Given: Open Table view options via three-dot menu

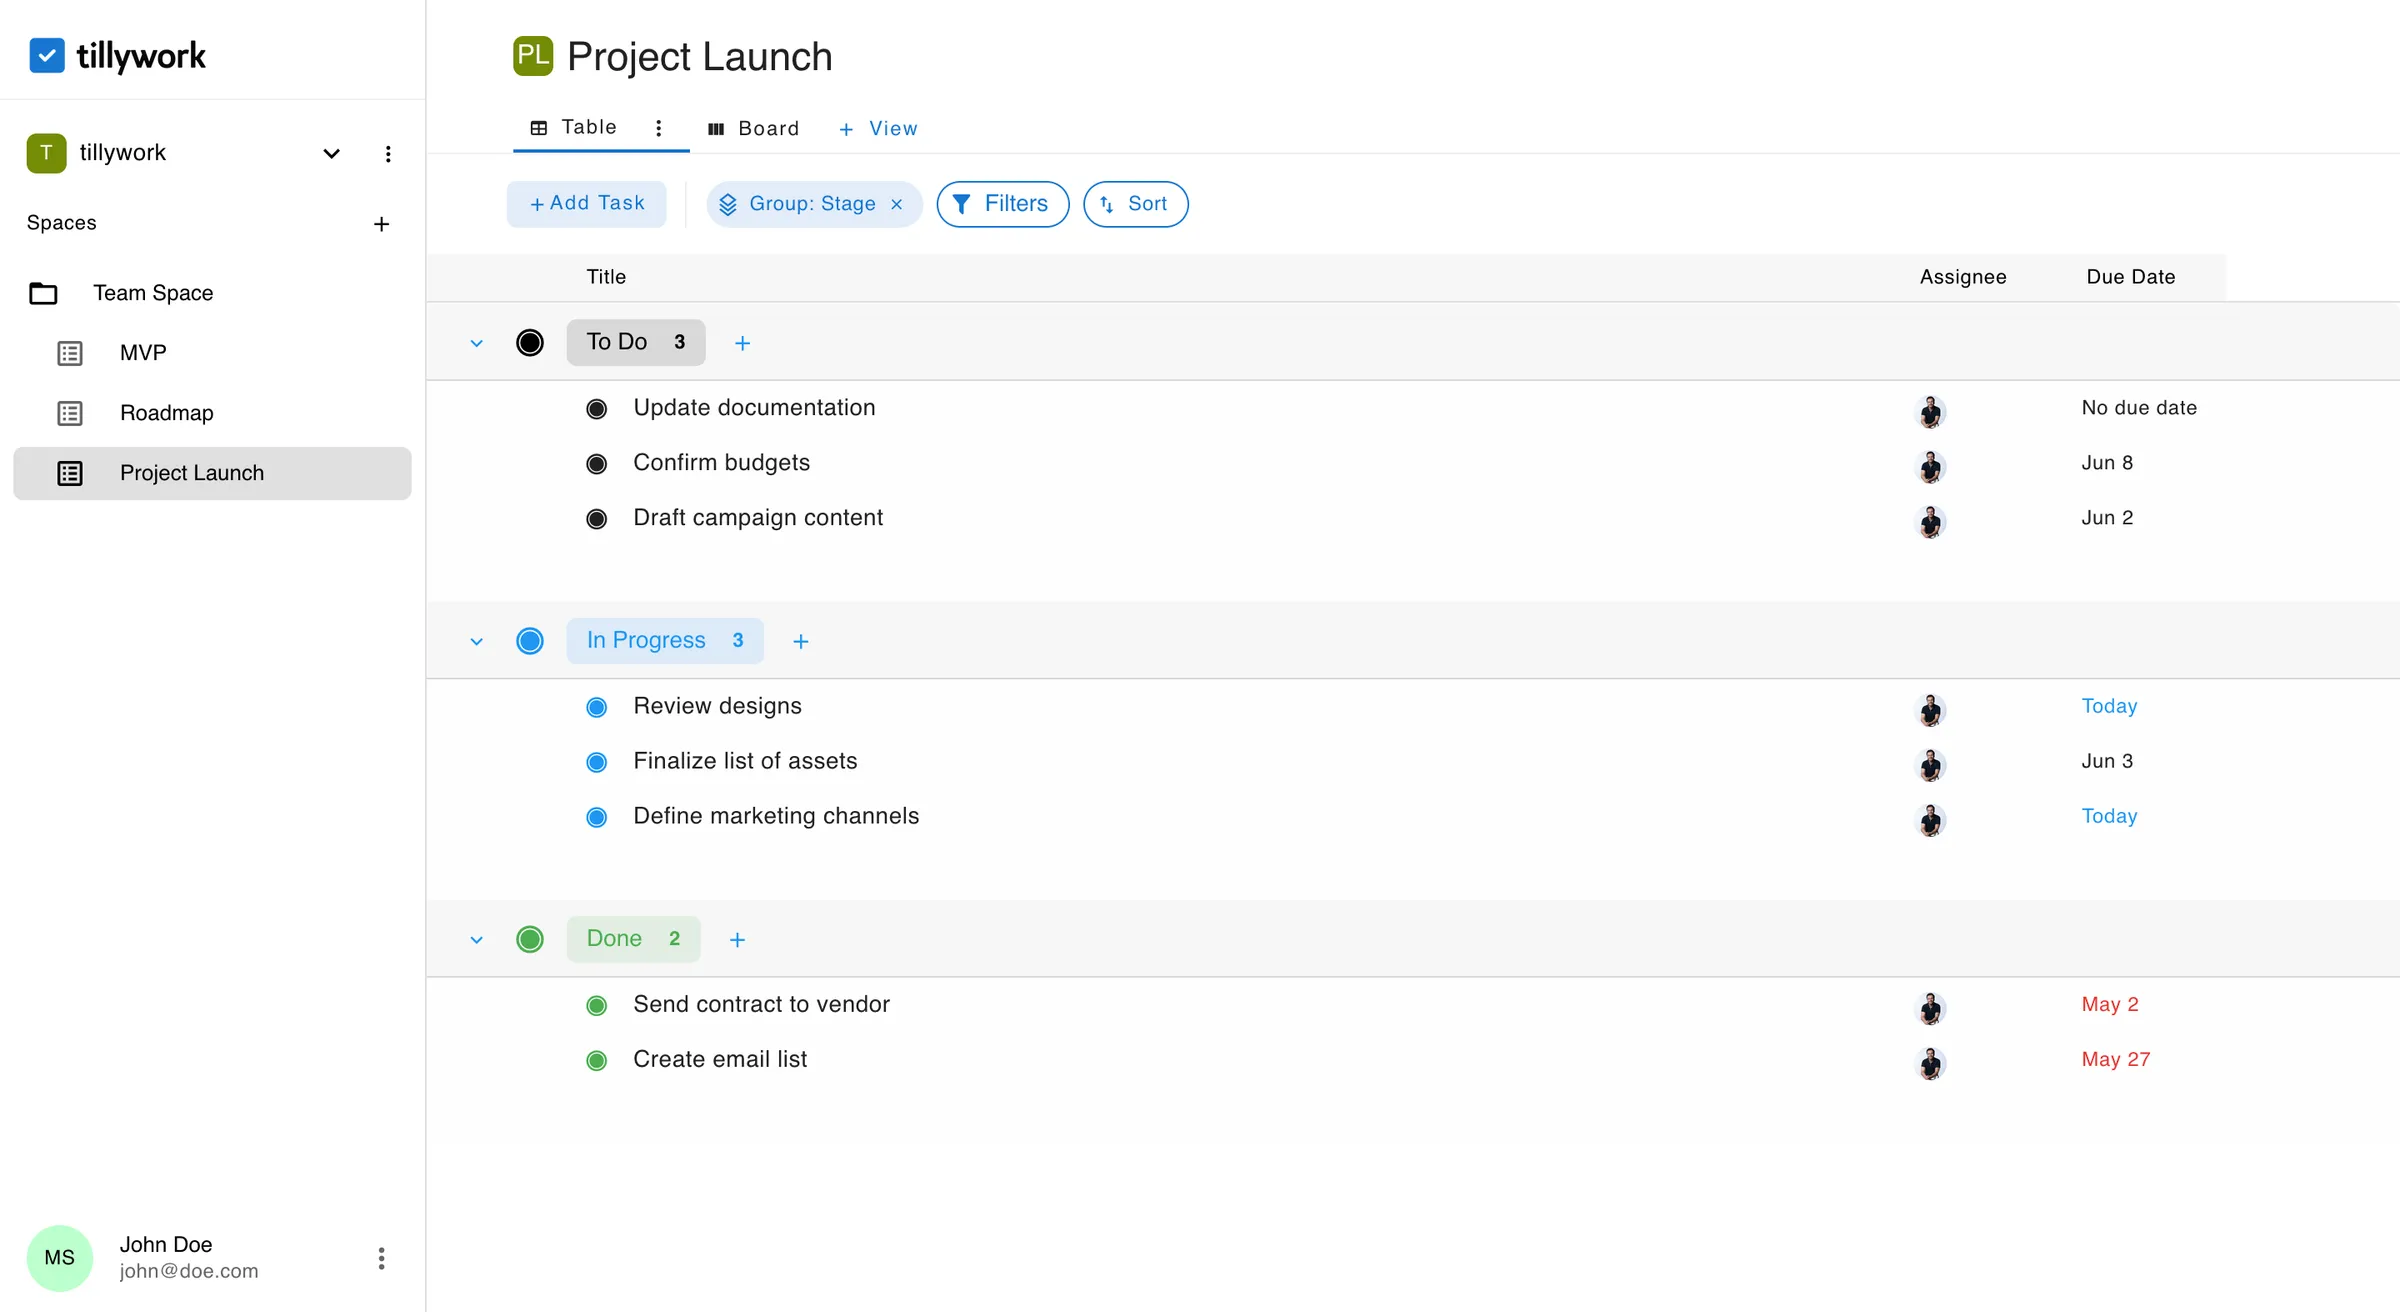Looking at the screenshot, I should tap(658, 128).
